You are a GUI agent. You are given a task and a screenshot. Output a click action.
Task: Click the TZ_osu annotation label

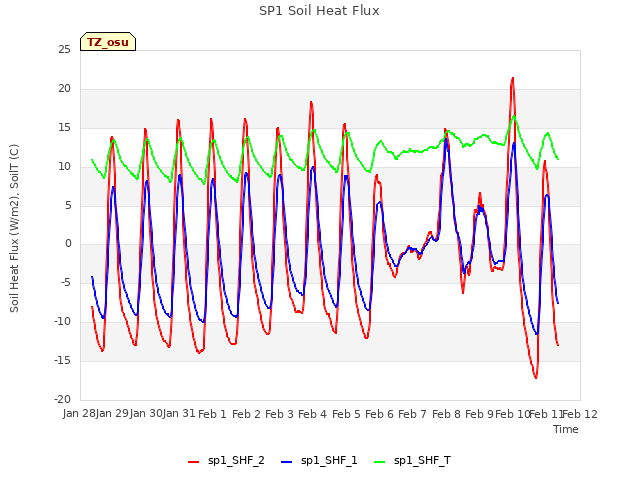pos(108,42)
